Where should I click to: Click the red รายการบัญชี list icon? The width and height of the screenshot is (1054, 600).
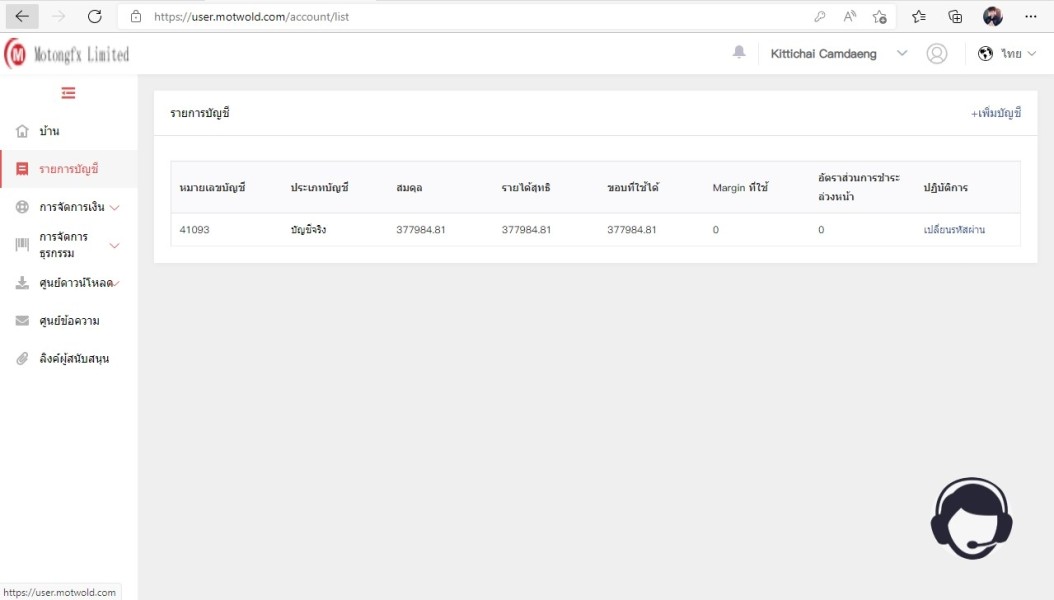pos(22,169)
